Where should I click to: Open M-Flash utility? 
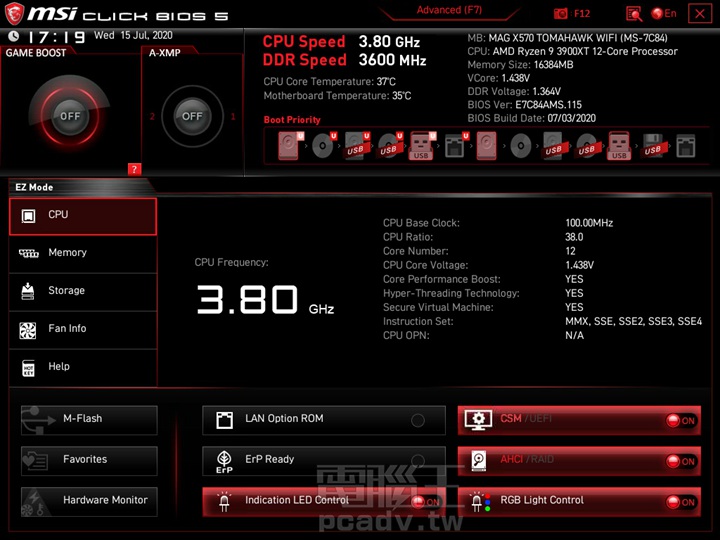89,420
